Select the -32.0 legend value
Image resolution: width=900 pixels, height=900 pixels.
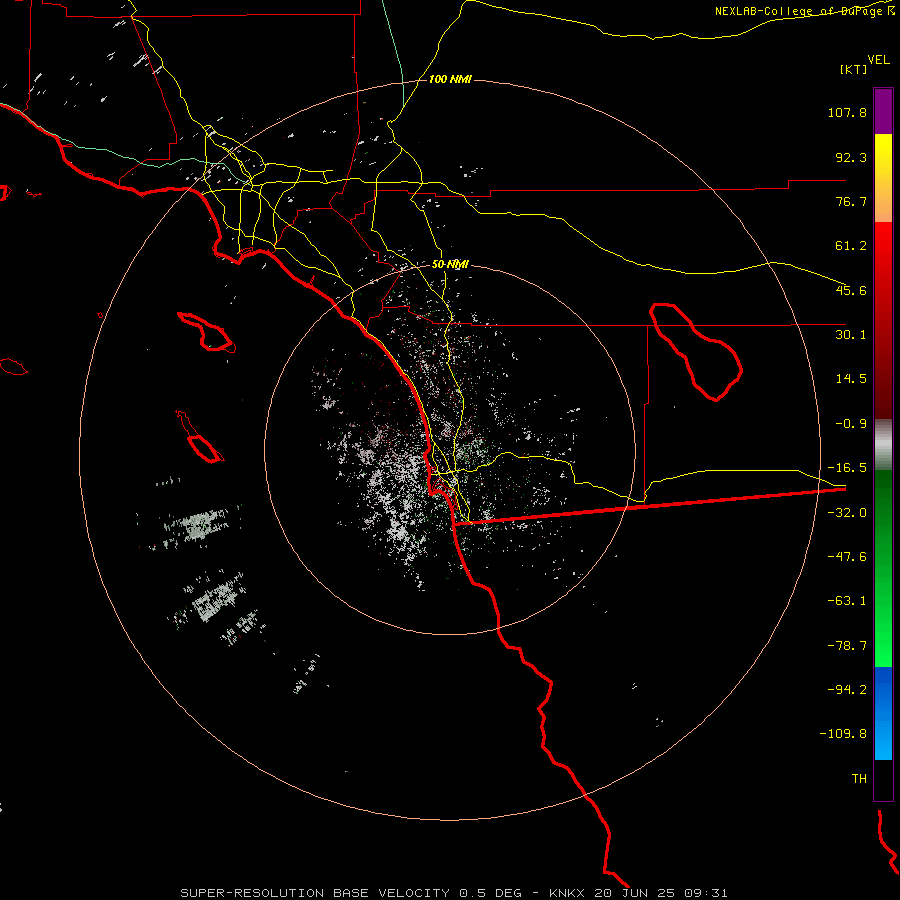[847, 513]
